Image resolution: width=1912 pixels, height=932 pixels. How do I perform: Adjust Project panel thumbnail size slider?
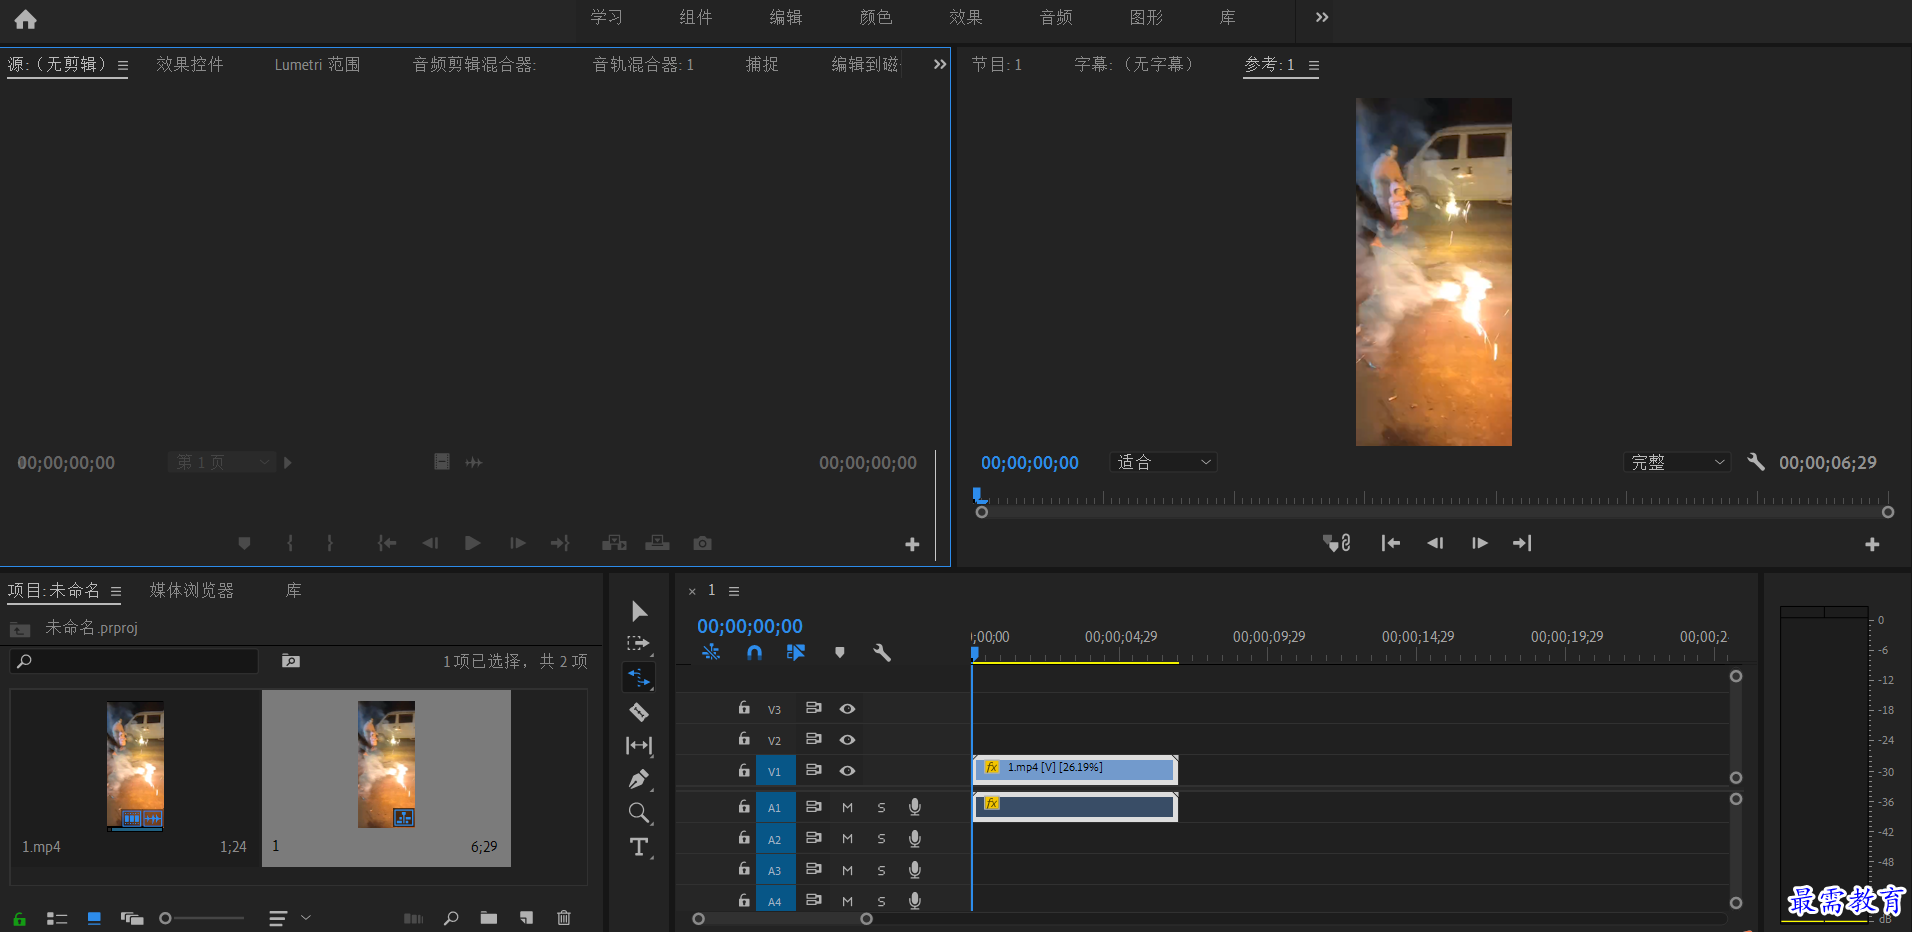202,918
